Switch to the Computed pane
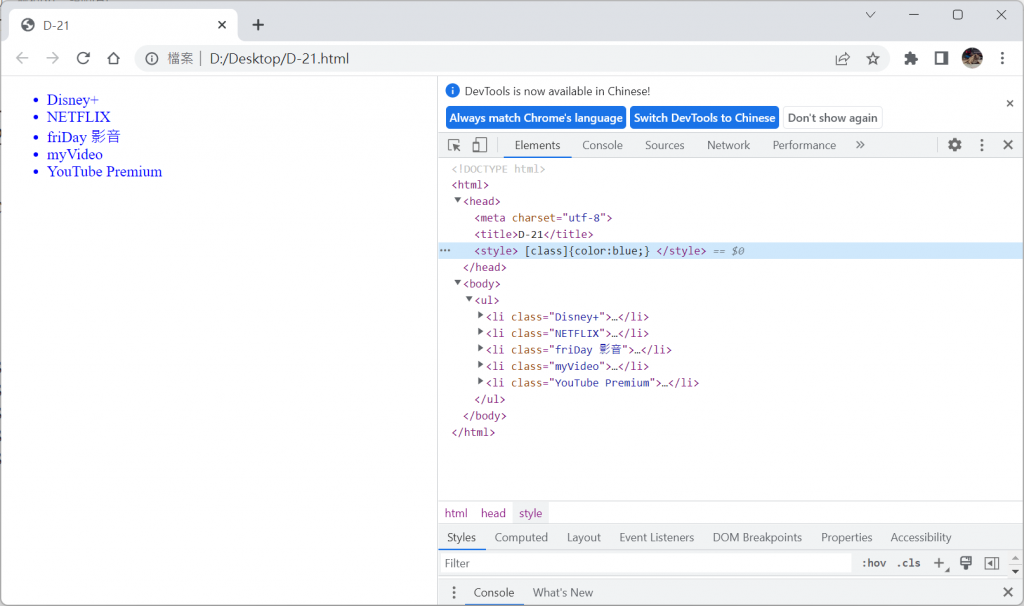This screenshot has height=606, width=1024. (x=521, y=537)
